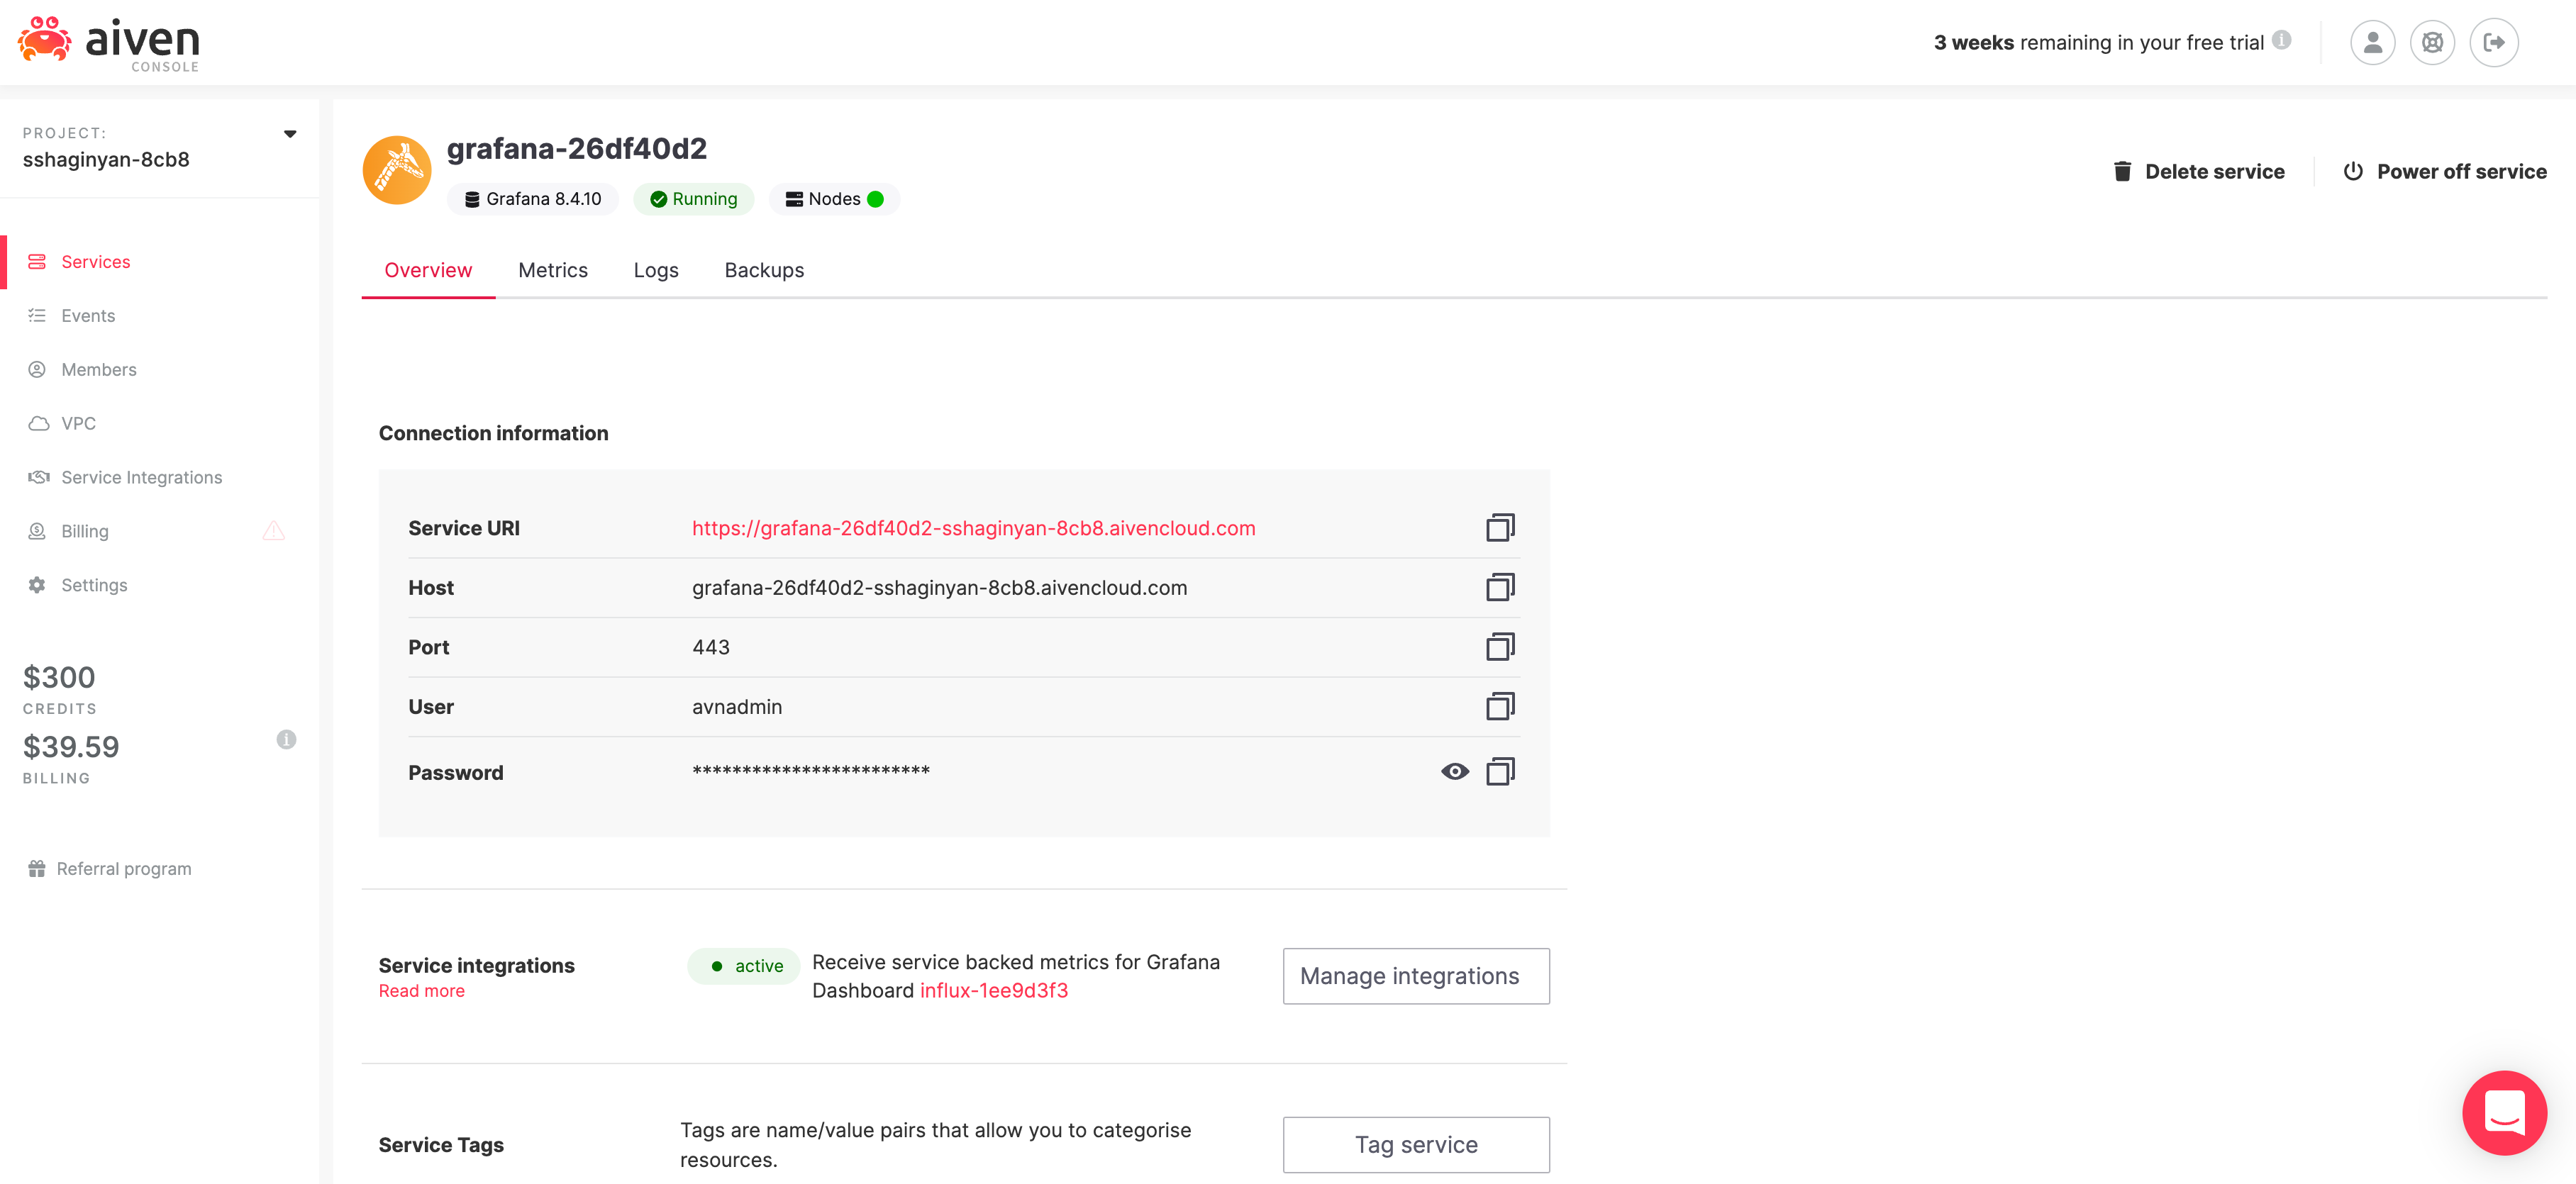Copy the Host value icon
Screen dimensions: 2576x1184
tap(1499, 587)
